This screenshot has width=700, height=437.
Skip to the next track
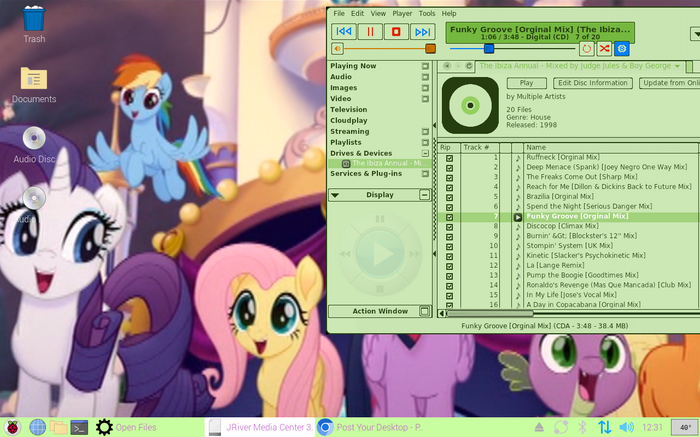(422, 32)
